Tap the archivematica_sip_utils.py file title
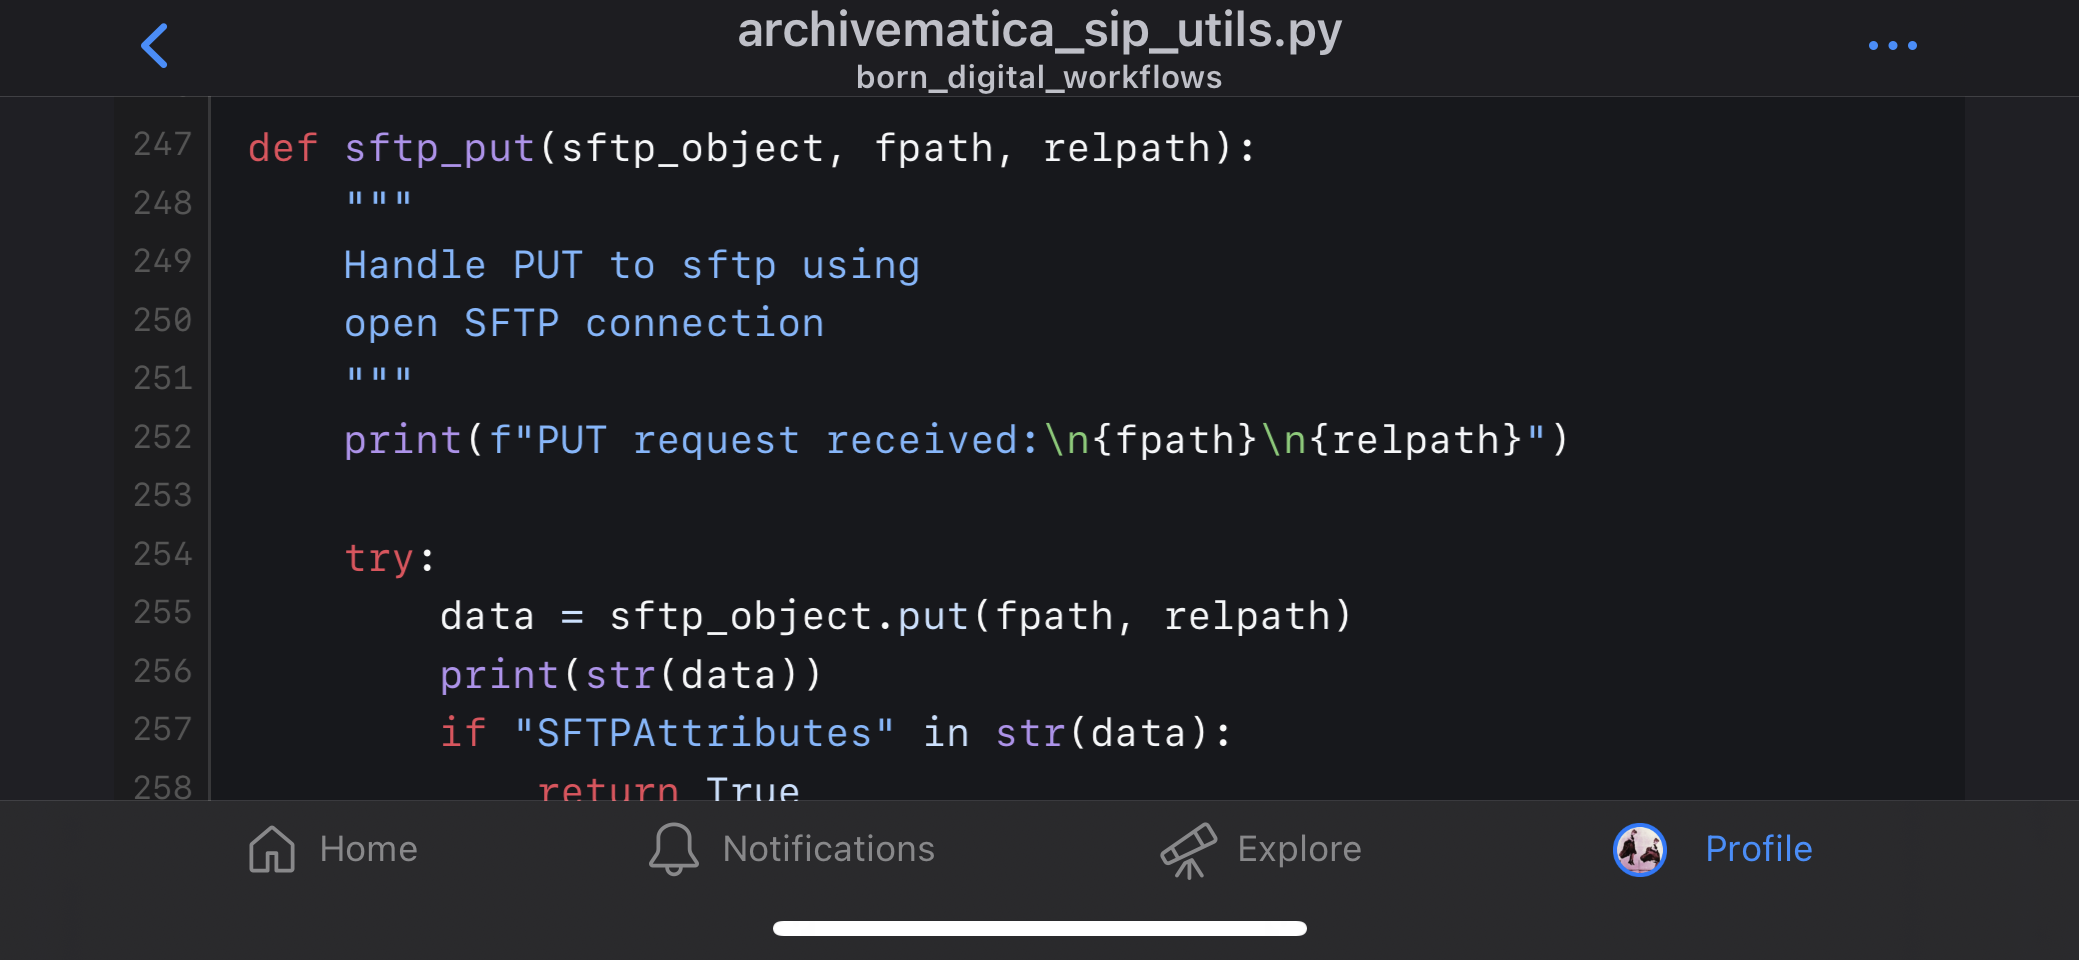2079x960 pixels. tap(1039, 30)
